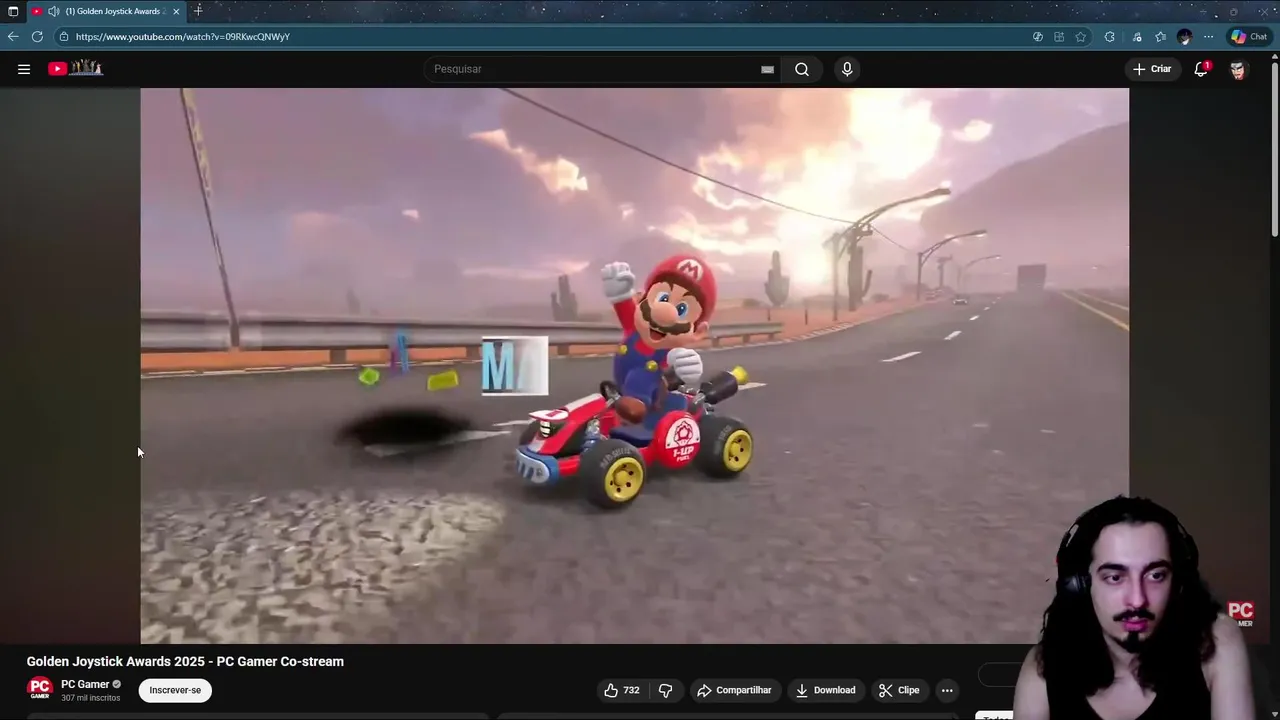Open browser settings and more ellipsis
This screenshot has height=720, width=1280.
(x=1208, y=37)
